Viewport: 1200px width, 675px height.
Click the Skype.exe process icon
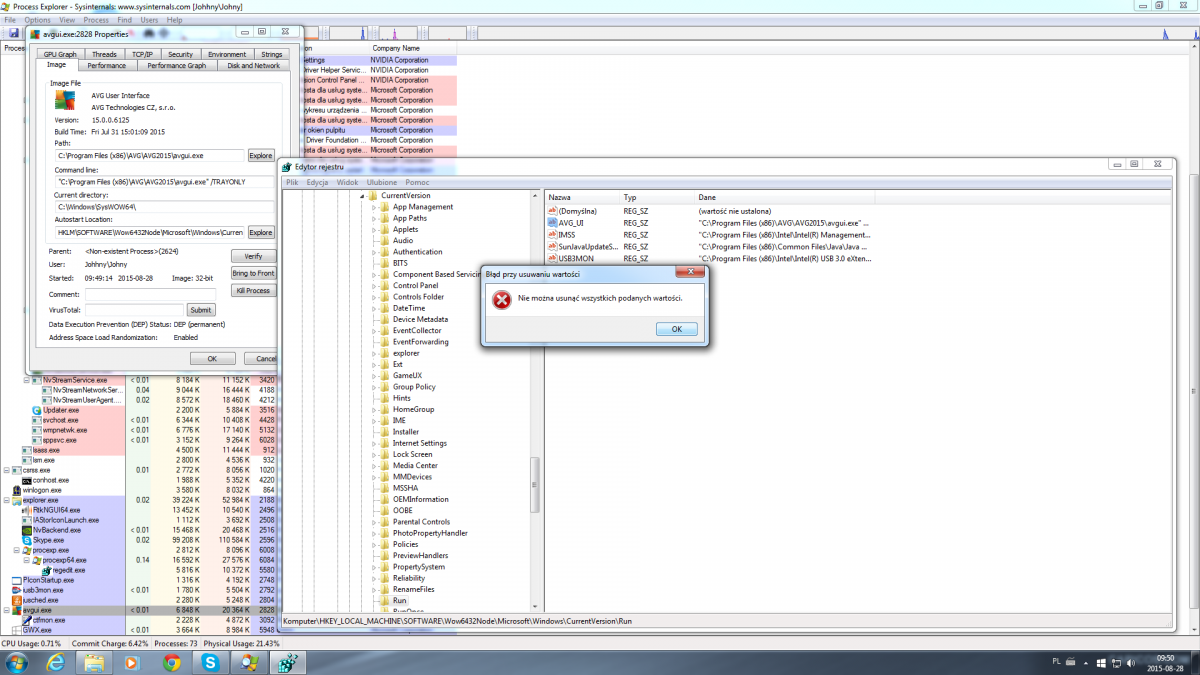(x=27, y=540)
